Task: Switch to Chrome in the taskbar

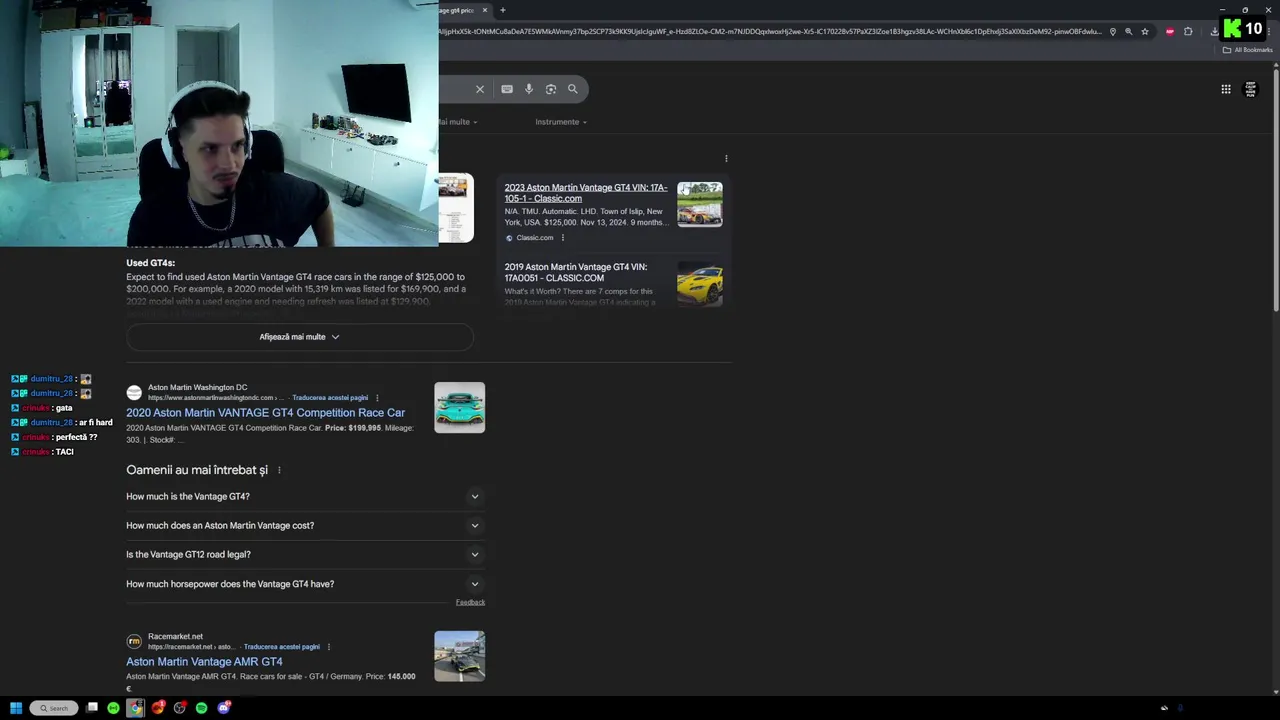Action: tap(135, 708)
